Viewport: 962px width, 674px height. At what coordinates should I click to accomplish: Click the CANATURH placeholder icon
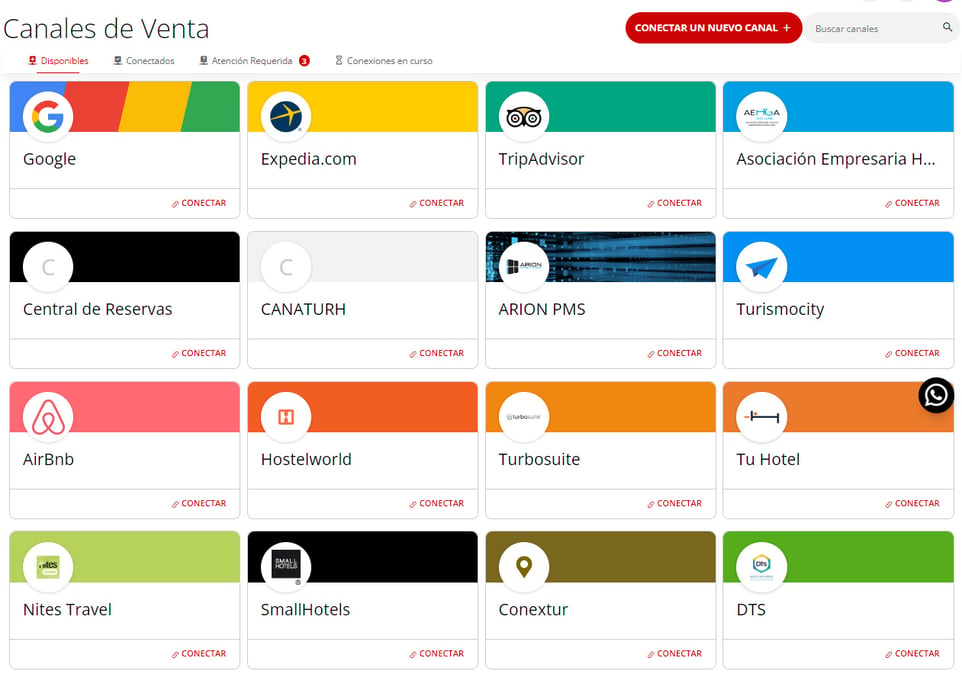(x=286, y=266)
